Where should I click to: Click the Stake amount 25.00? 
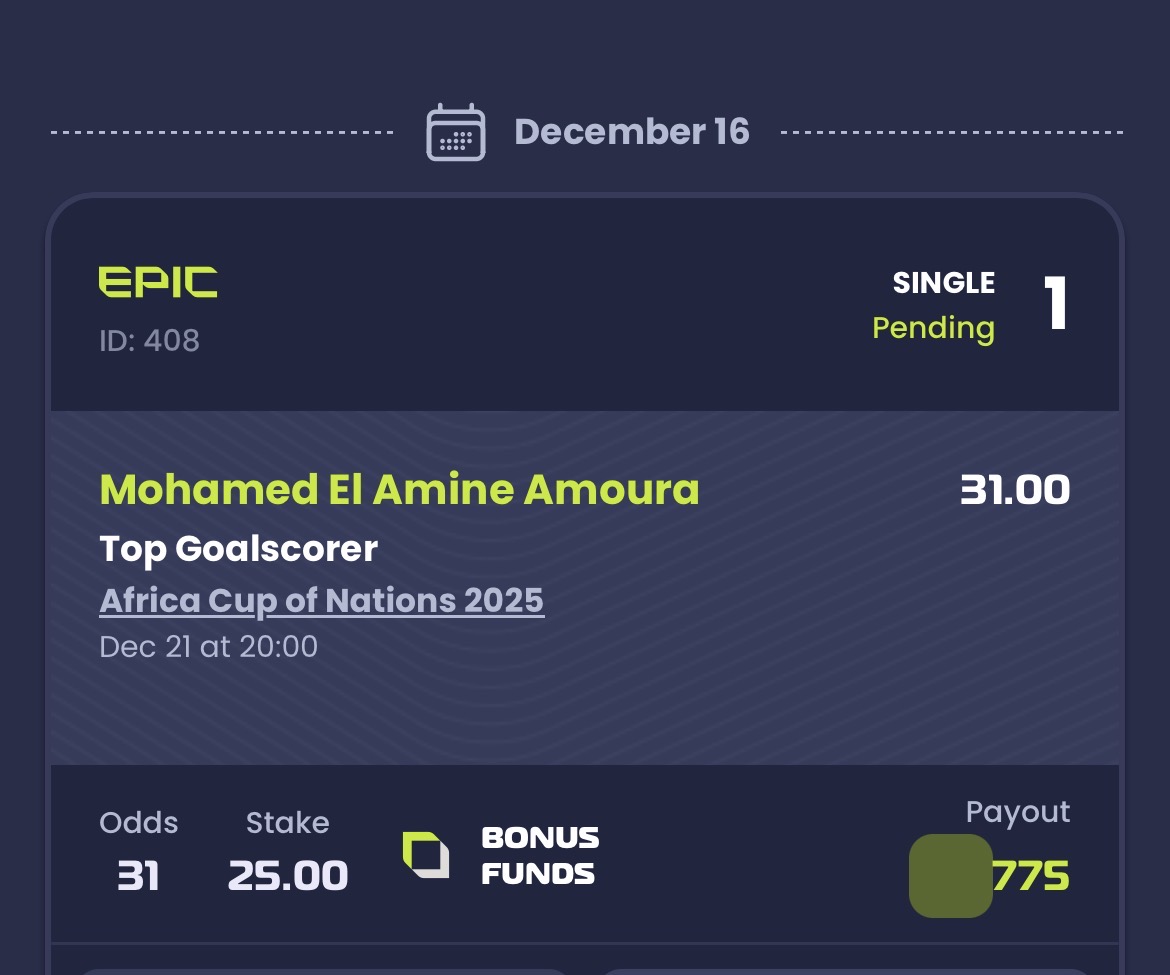[288, 875]
